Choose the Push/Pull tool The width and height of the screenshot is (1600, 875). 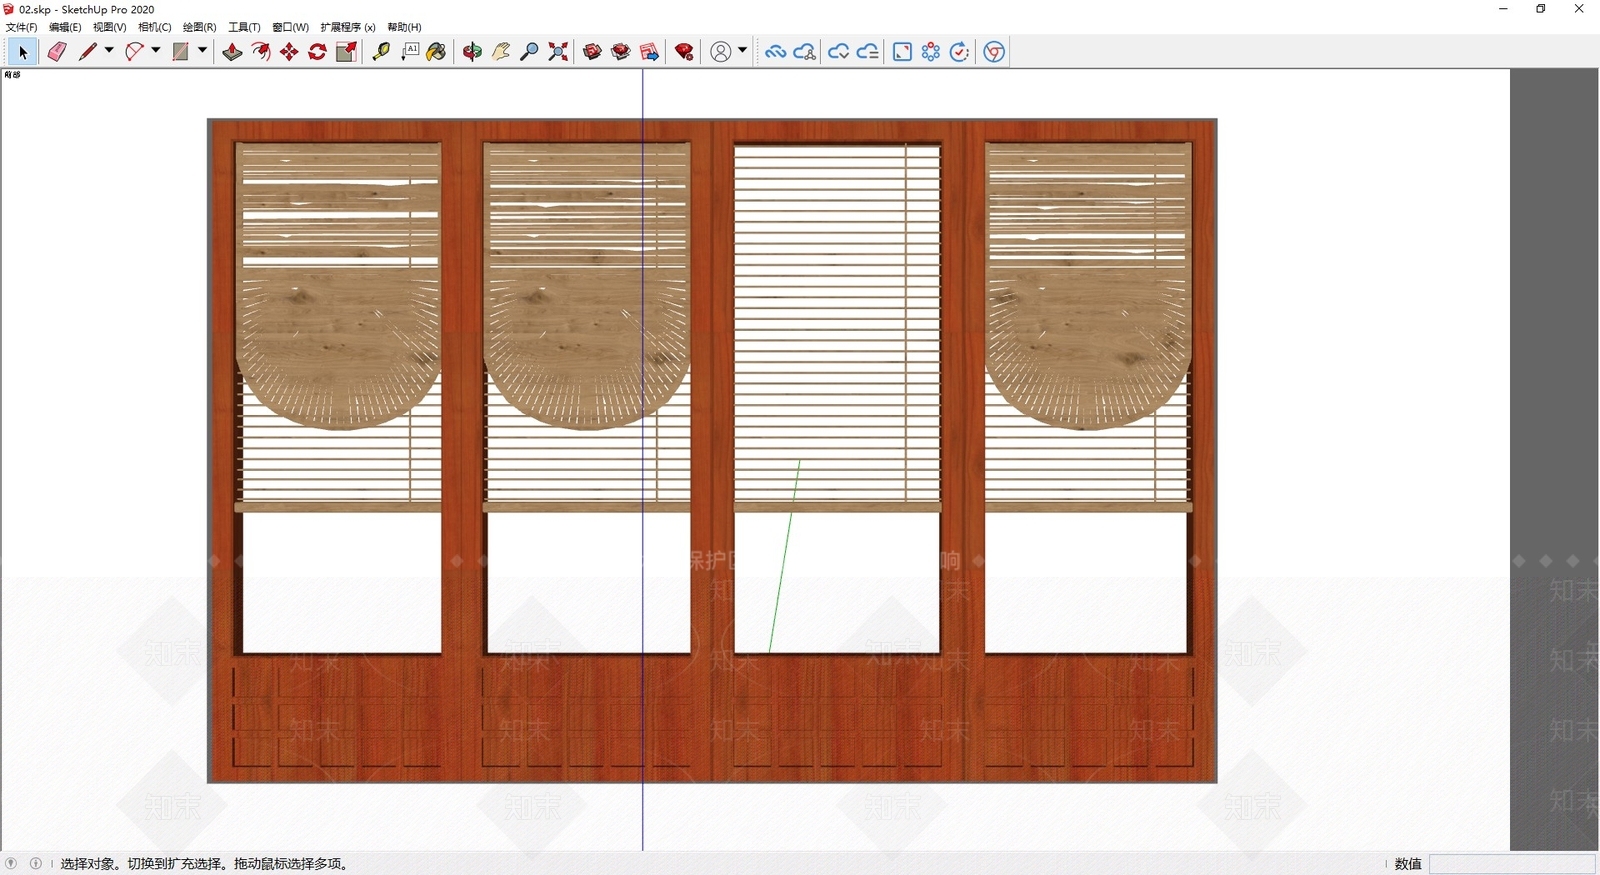(x=232, y=52)
